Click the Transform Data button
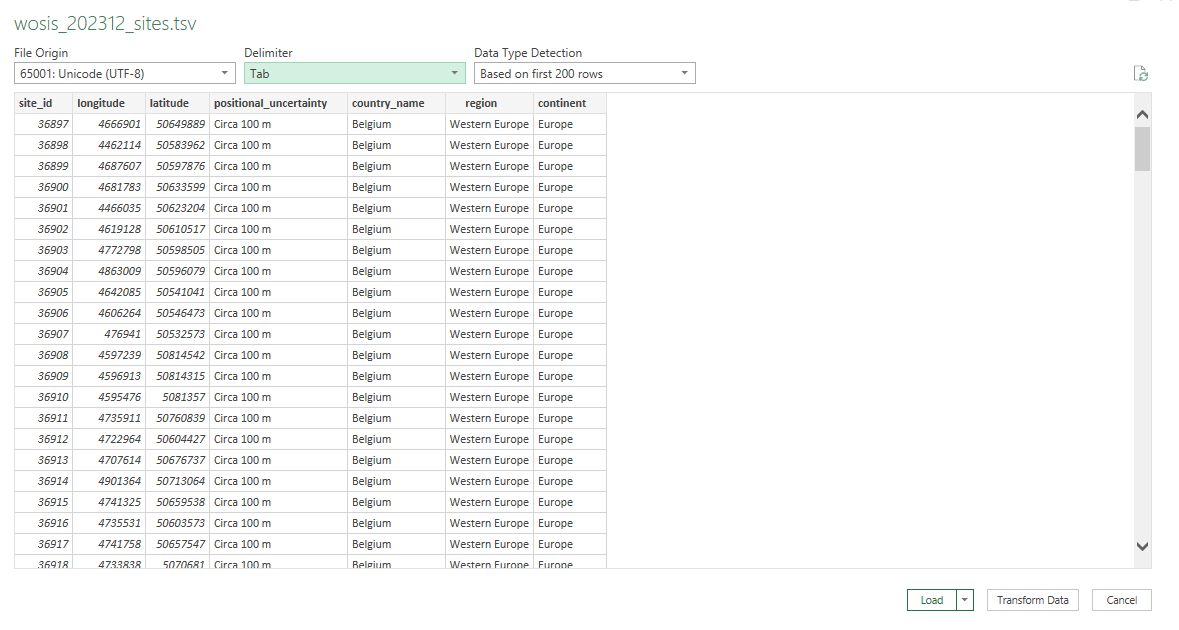1179x630 pixels. pyautogui.click(x=1032, y=600)
